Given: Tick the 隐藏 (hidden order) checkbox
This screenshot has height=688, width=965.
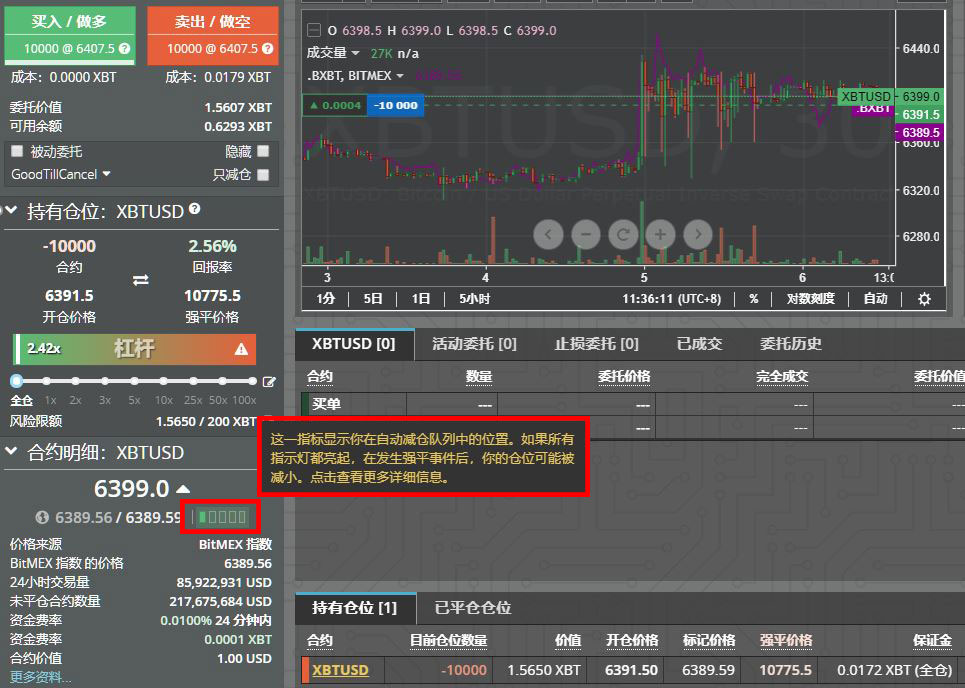Looking at the screenshot, I should 263,151.
